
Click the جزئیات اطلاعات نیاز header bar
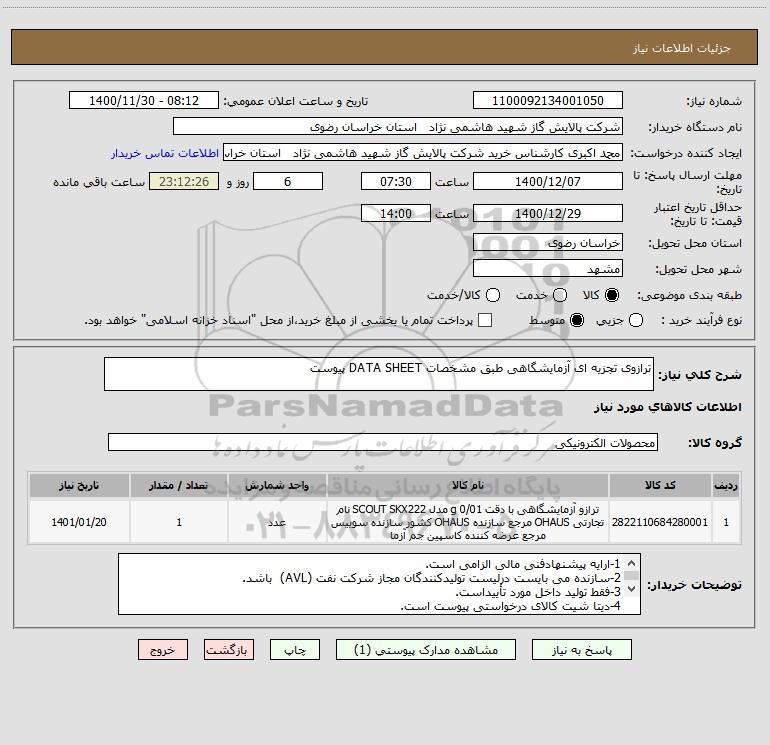click(x=384, y=47)
